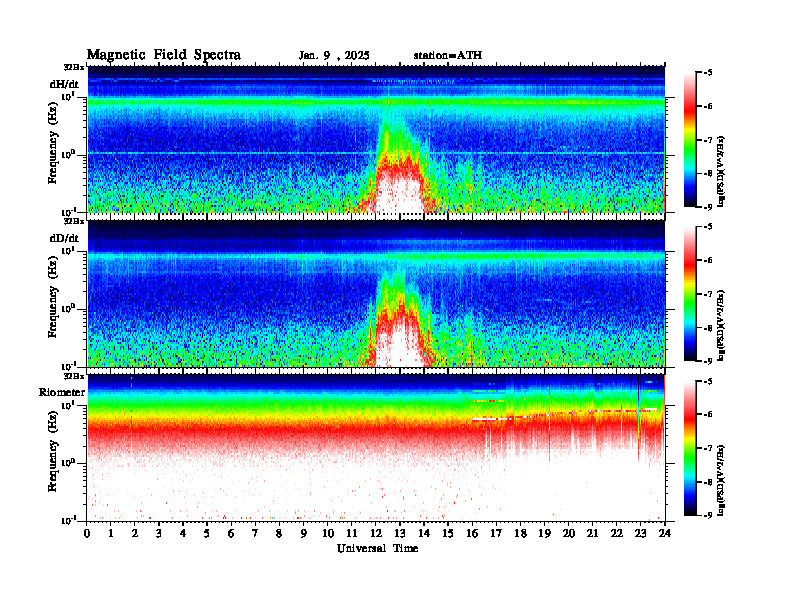Click hour tick label '0' on time axis
This screenshot has height=612, width=792.
[87, 534]
